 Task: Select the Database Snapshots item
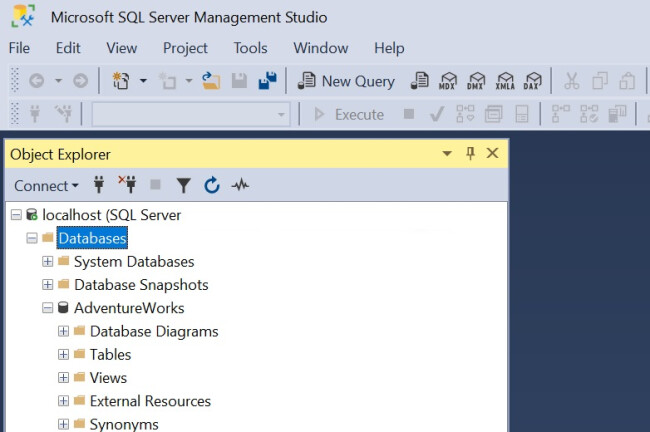141,285
